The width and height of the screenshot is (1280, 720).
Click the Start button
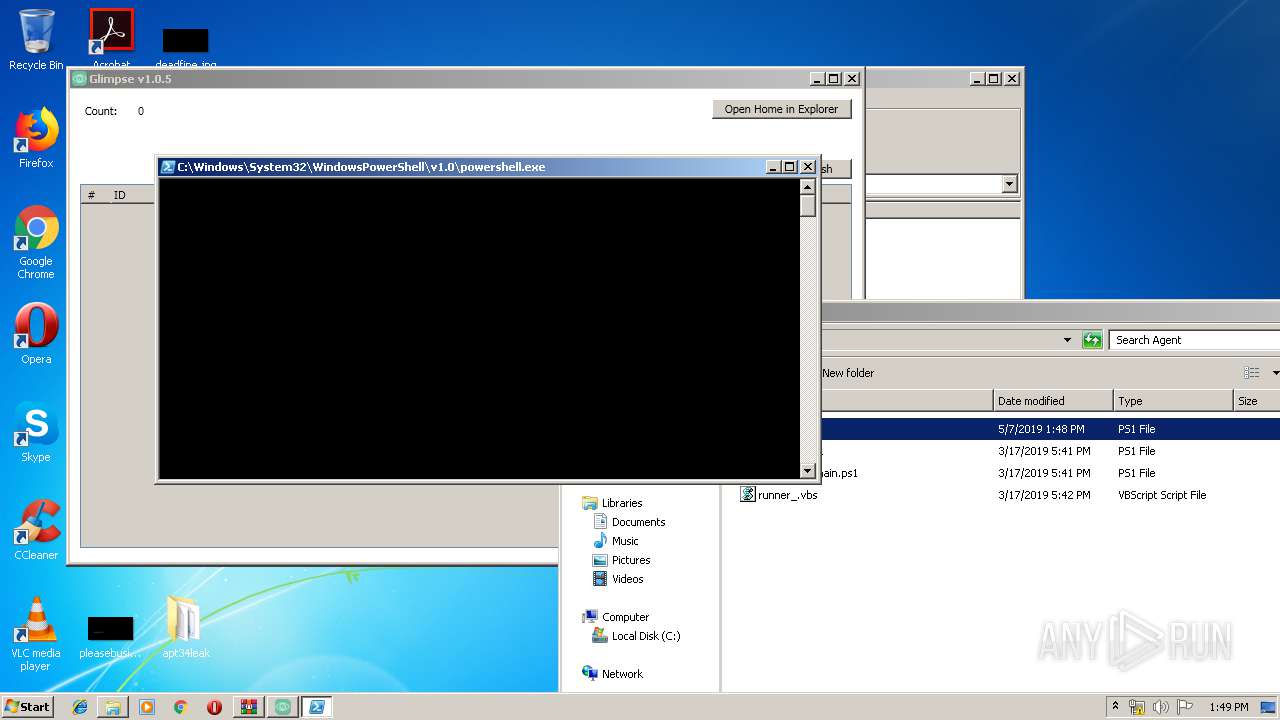click(x=27, y=706)
